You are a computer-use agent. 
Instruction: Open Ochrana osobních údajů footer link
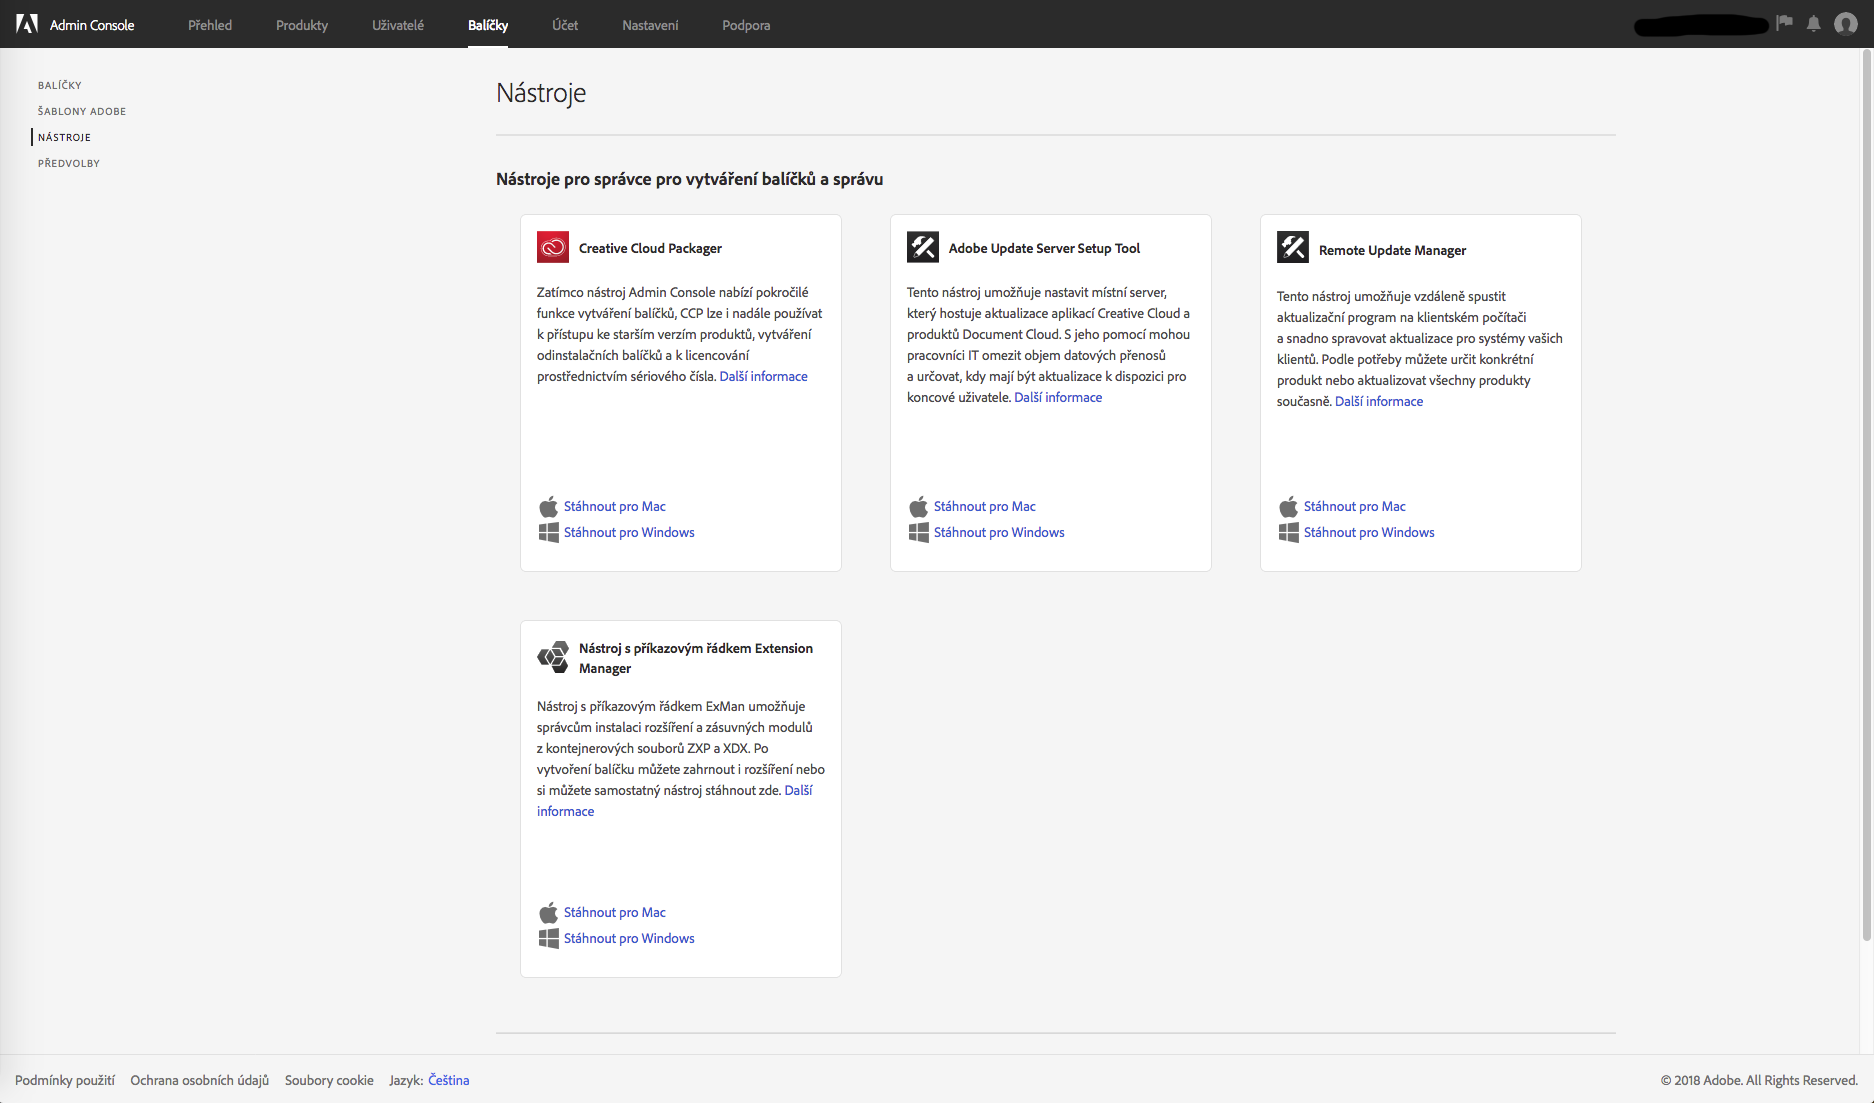(x=199, y=1080)
